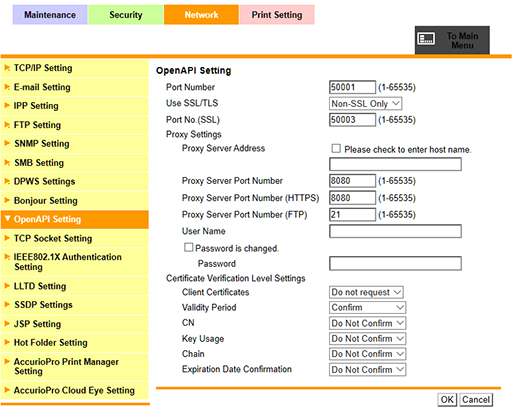Click the Proxy Server Port Number field
The height and width of the screenshot is (410, 517).
click(352, 181)
